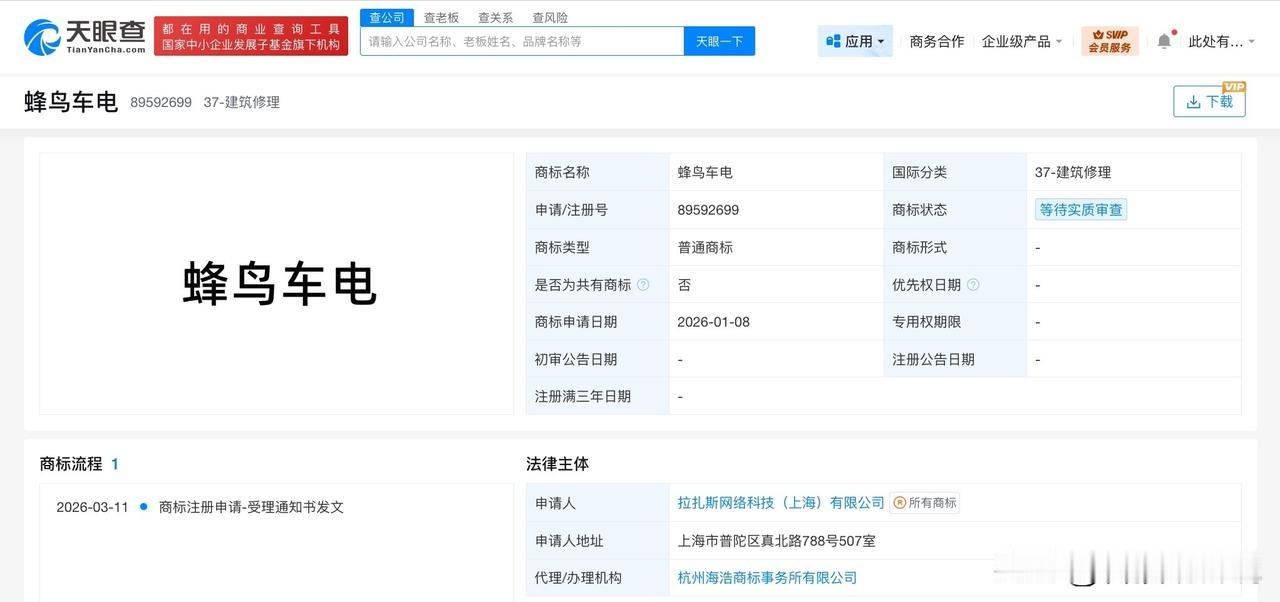The image size is (1280, 602).
Task: Click the 蜂鸟车电 trademark image
Action: click(x=277, y=284)
